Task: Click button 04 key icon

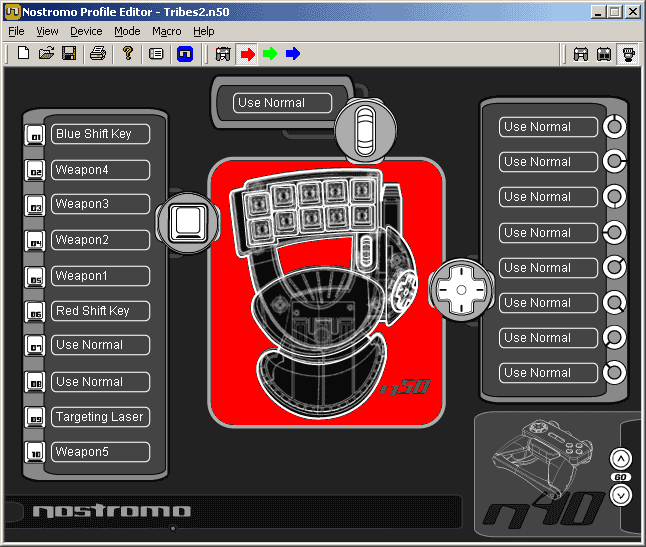Action: (35, 241)
